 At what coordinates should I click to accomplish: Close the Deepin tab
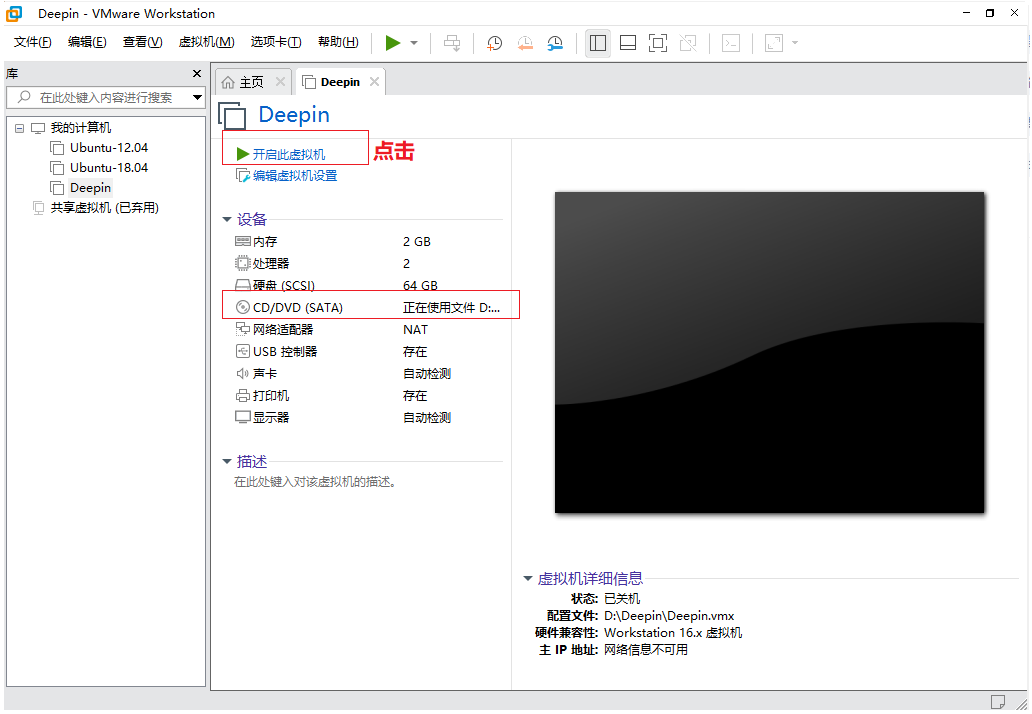pyautogui.click(x=374, y=82)
